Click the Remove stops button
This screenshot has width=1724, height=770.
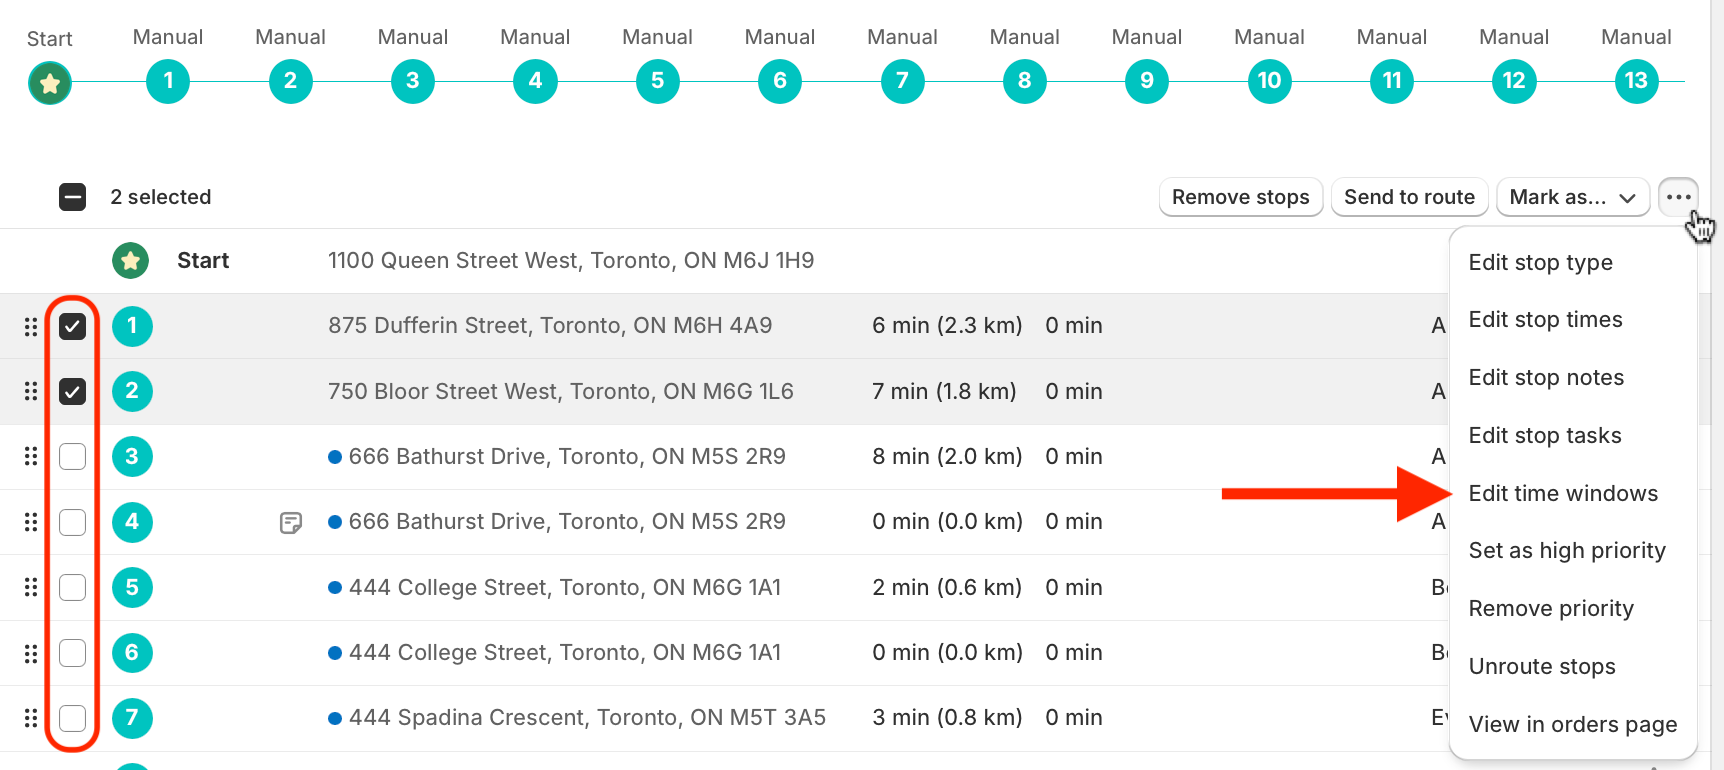[1241, 197]
